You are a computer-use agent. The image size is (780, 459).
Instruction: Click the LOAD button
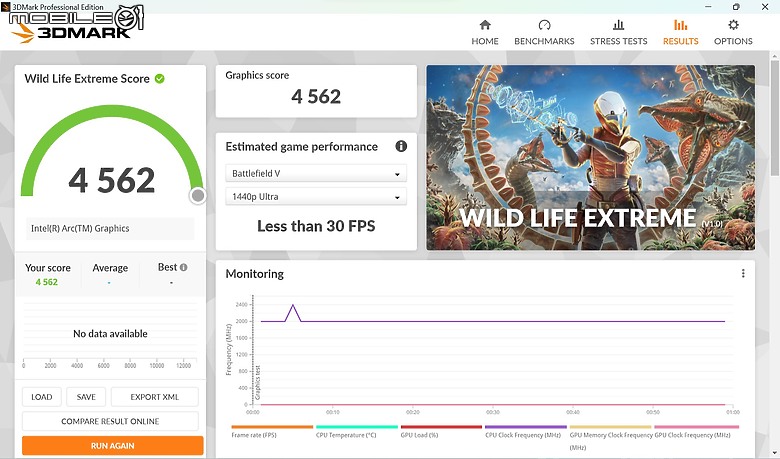(x=42, y=397)
